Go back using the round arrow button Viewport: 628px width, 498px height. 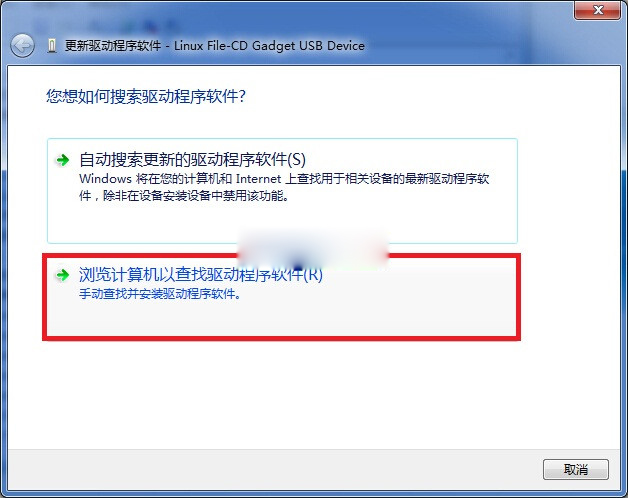coord(22,46)
